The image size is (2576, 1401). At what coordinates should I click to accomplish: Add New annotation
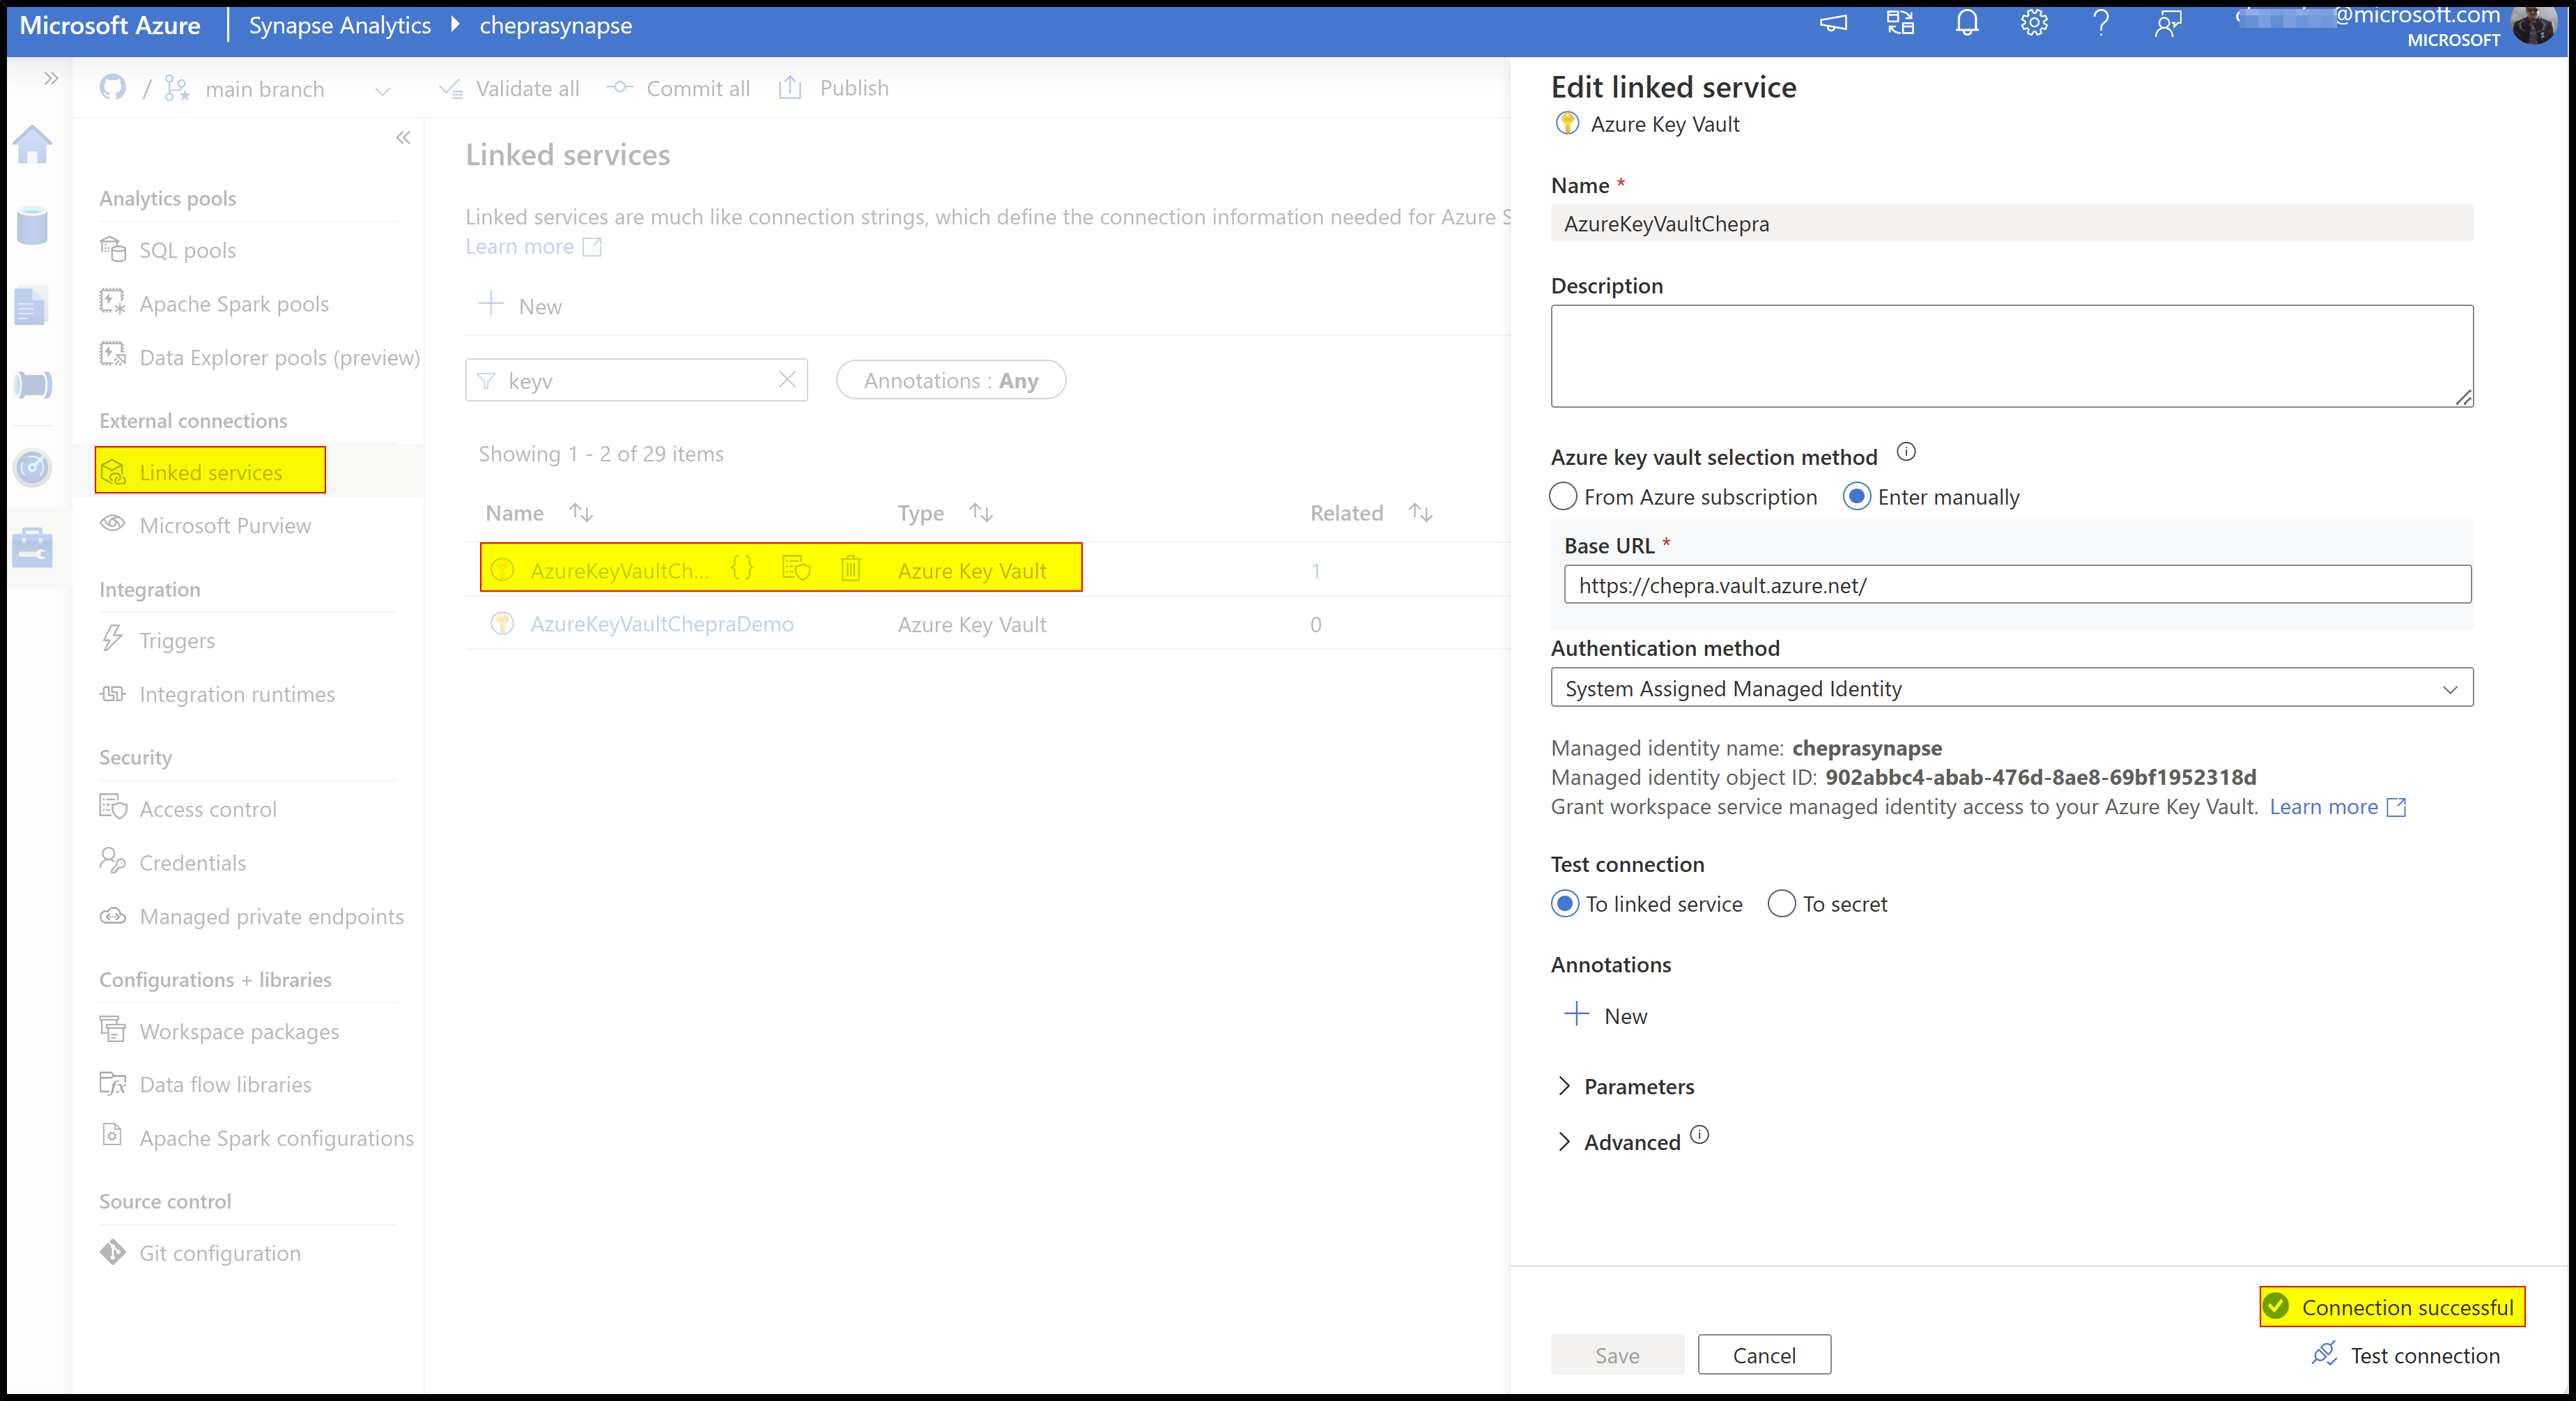(1606, 1015)
